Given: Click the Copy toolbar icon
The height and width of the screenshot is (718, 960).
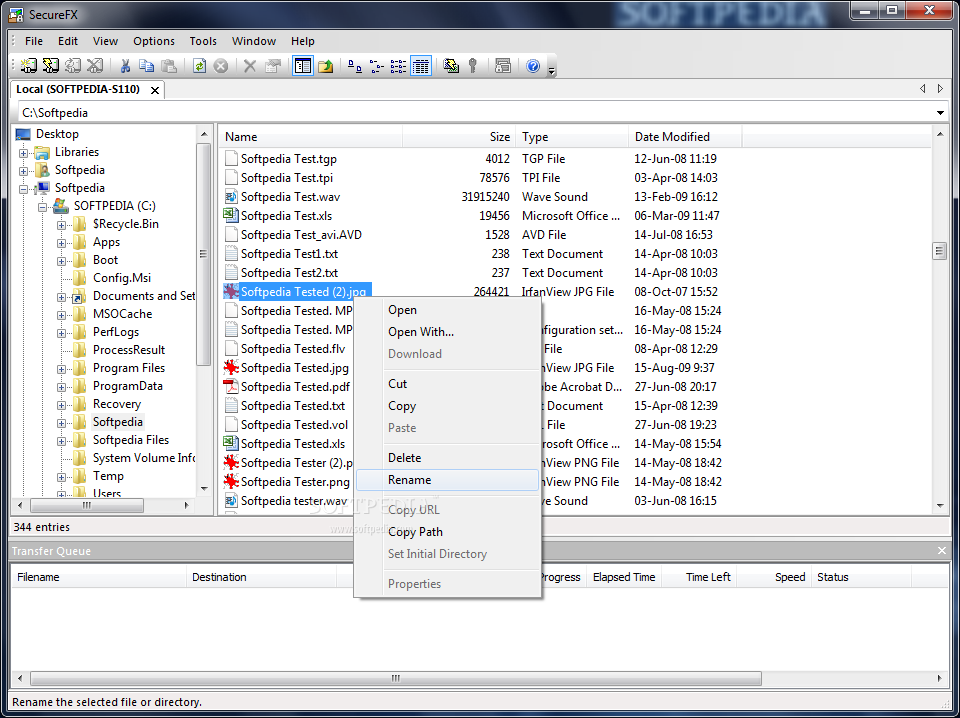Looking at the screenshot, I should [x=147, y=66].
